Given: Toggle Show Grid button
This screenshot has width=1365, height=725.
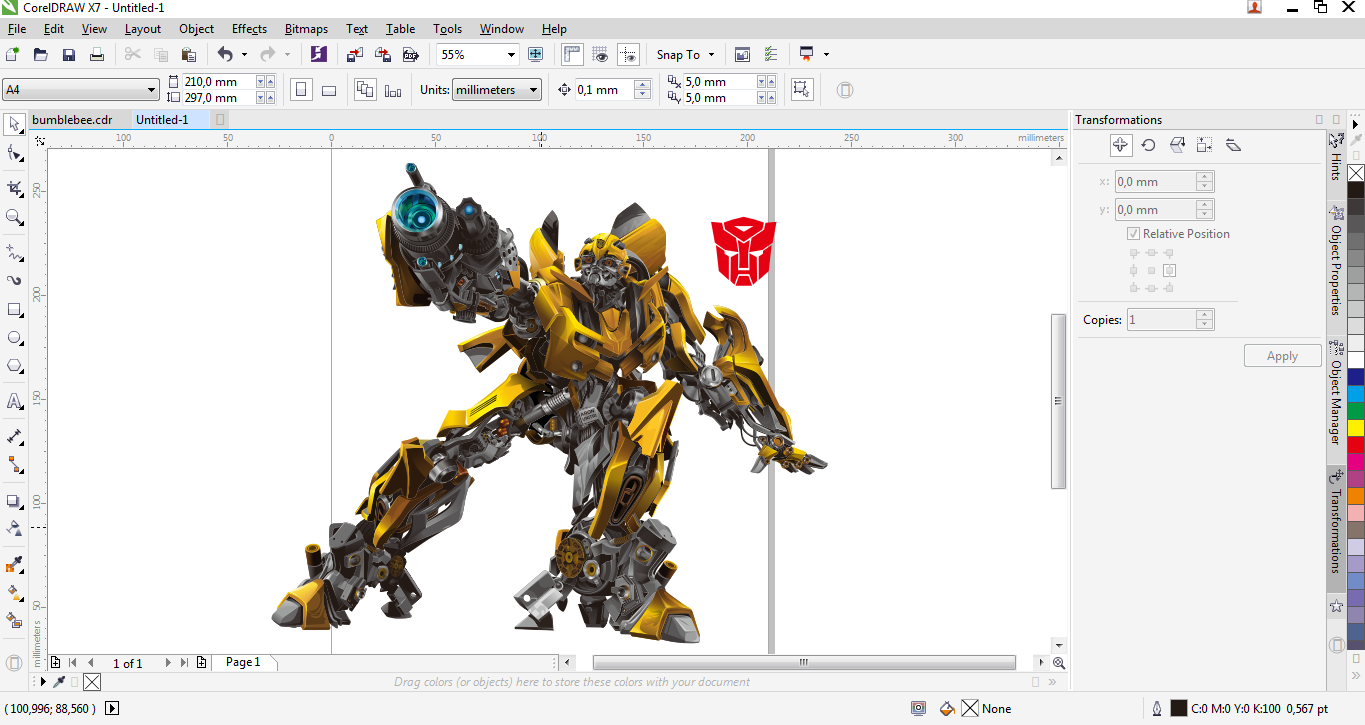Looking at the screenshot, I should [600, 55].
